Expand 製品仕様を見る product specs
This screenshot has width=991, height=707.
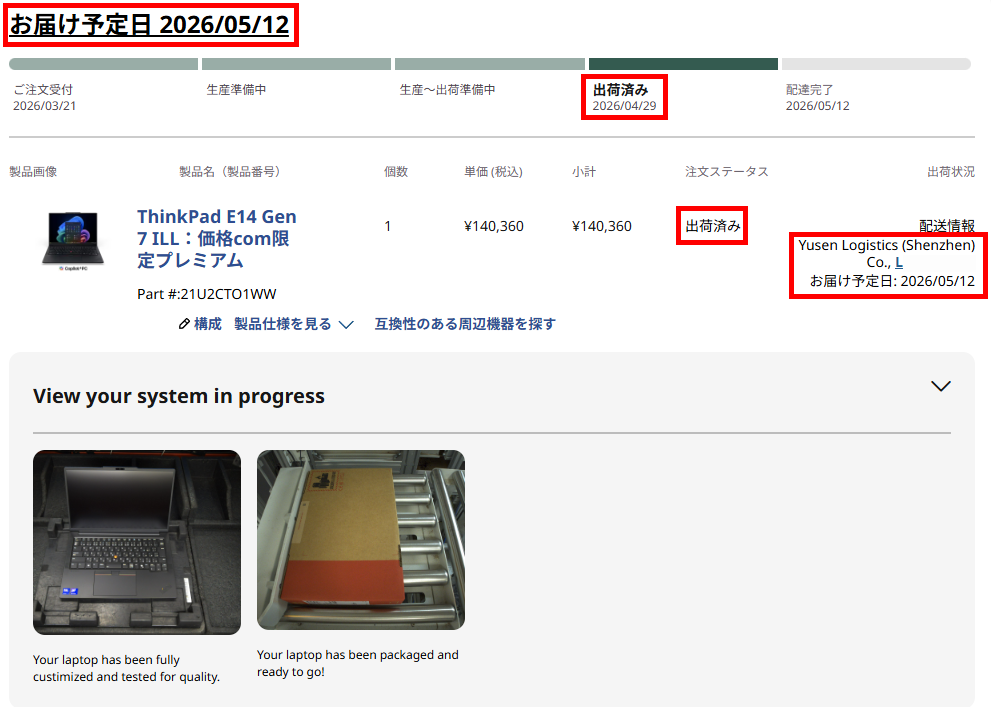(x=283, y=324)
